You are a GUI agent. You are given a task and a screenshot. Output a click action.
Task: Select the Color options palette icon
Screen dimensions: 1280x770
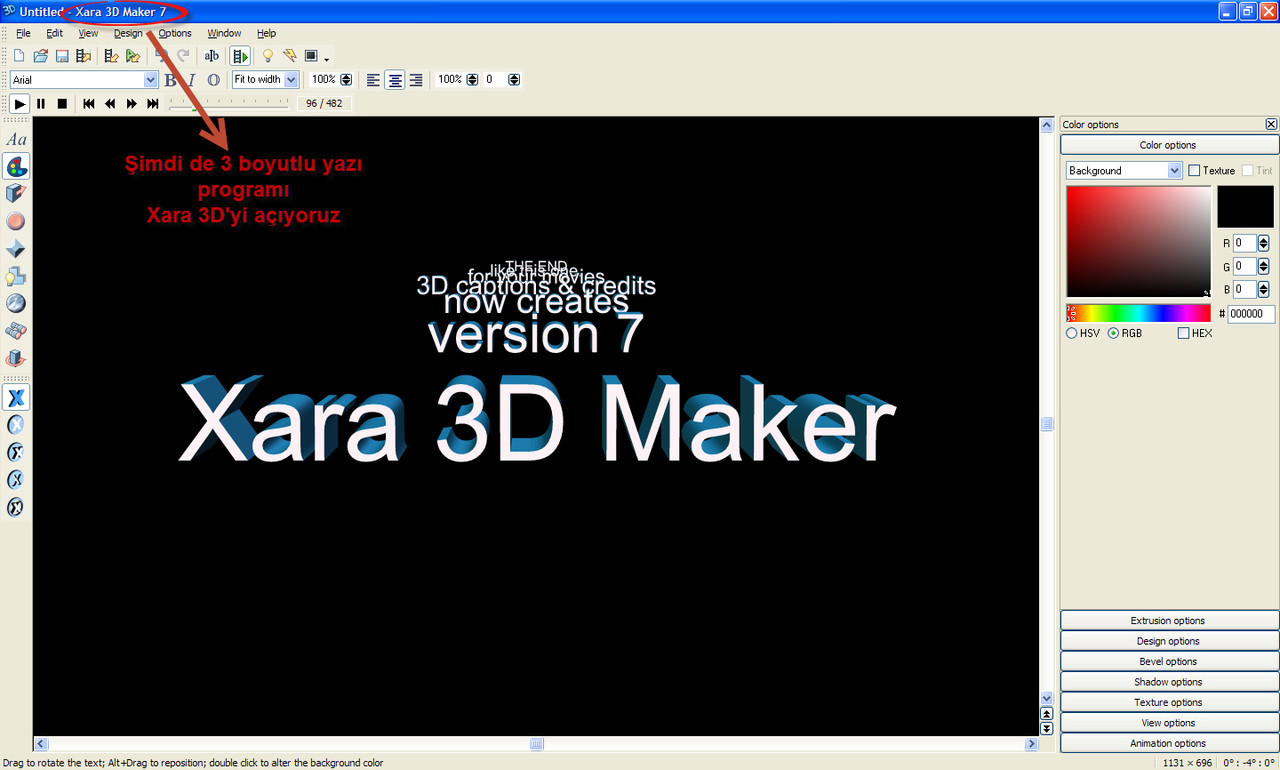[16, 166]
